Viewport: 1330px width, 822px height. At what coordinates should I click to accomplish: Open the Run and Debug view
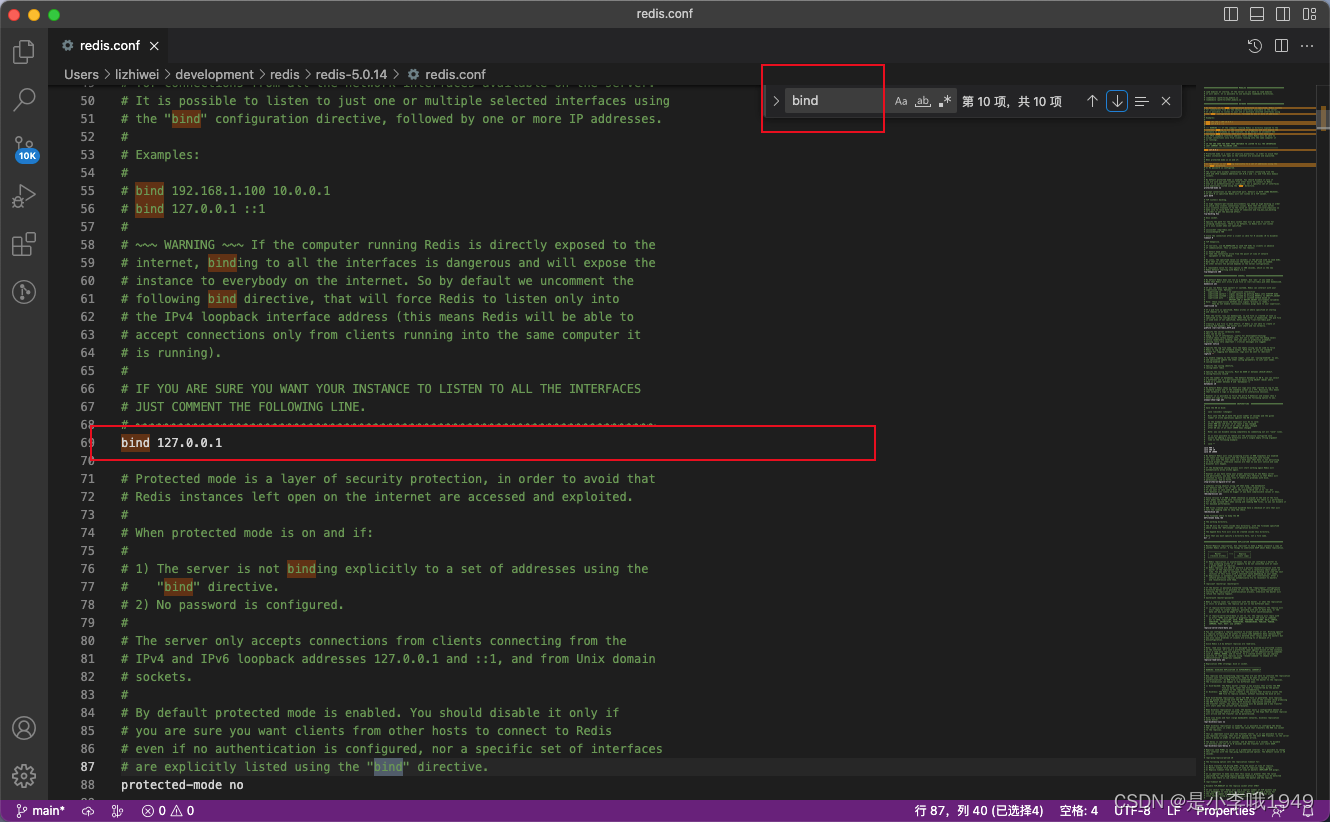click(x=24, y=196)
